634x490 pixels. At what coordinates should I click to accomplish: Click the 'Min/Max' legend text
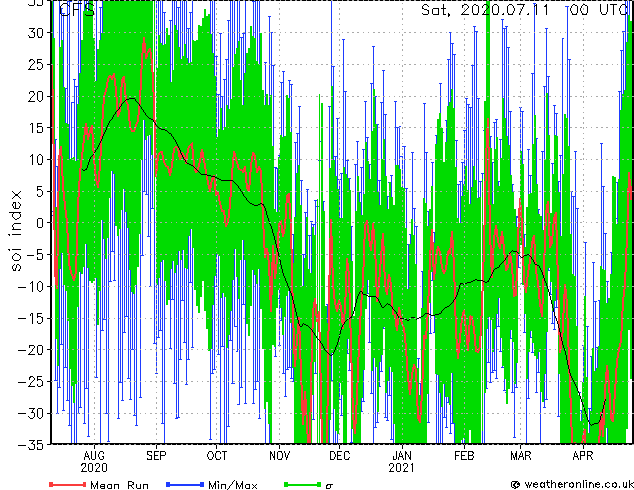[233, 485]
